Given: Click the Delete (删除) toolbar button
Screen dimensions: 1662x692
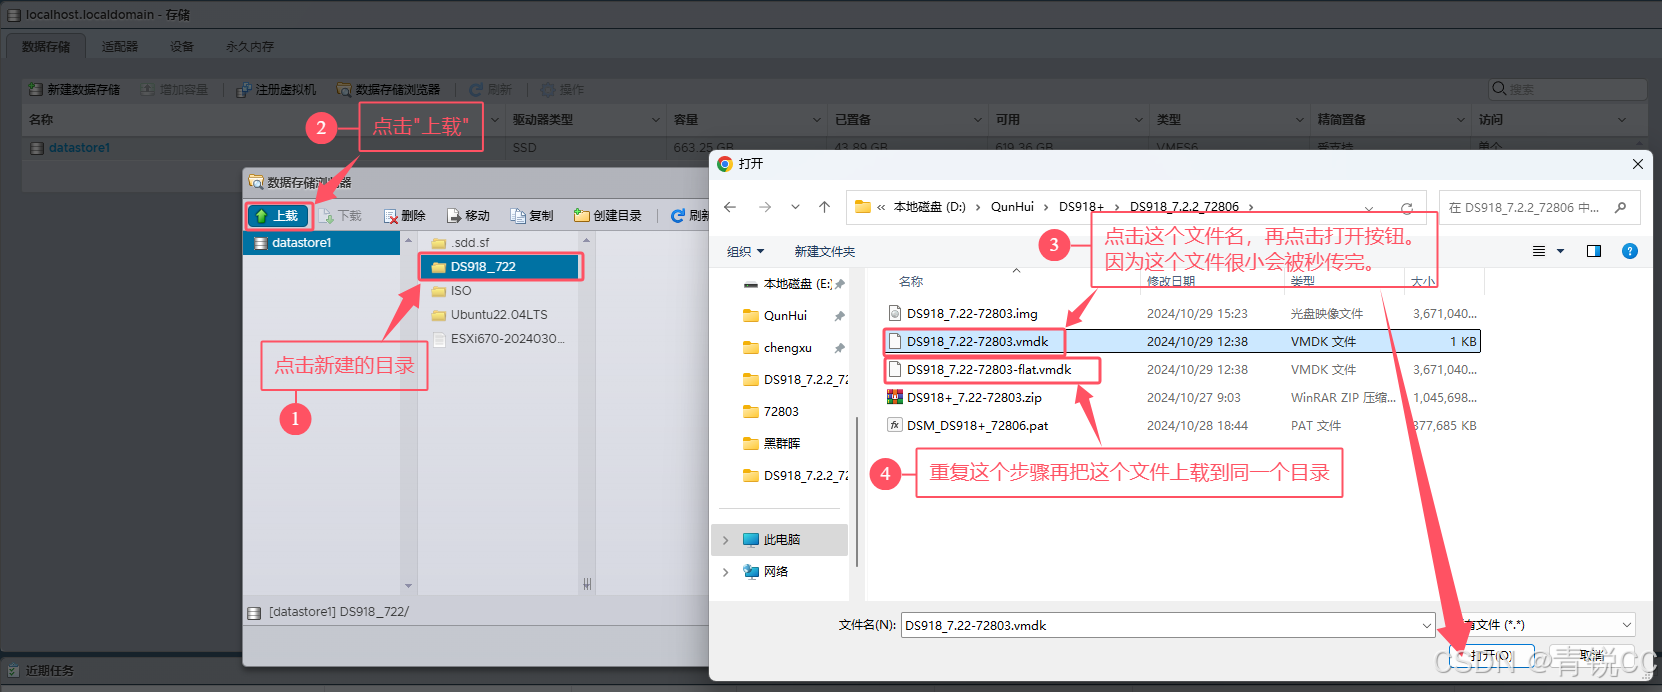Looking at the screenshot, I should (x=405, y=216).
